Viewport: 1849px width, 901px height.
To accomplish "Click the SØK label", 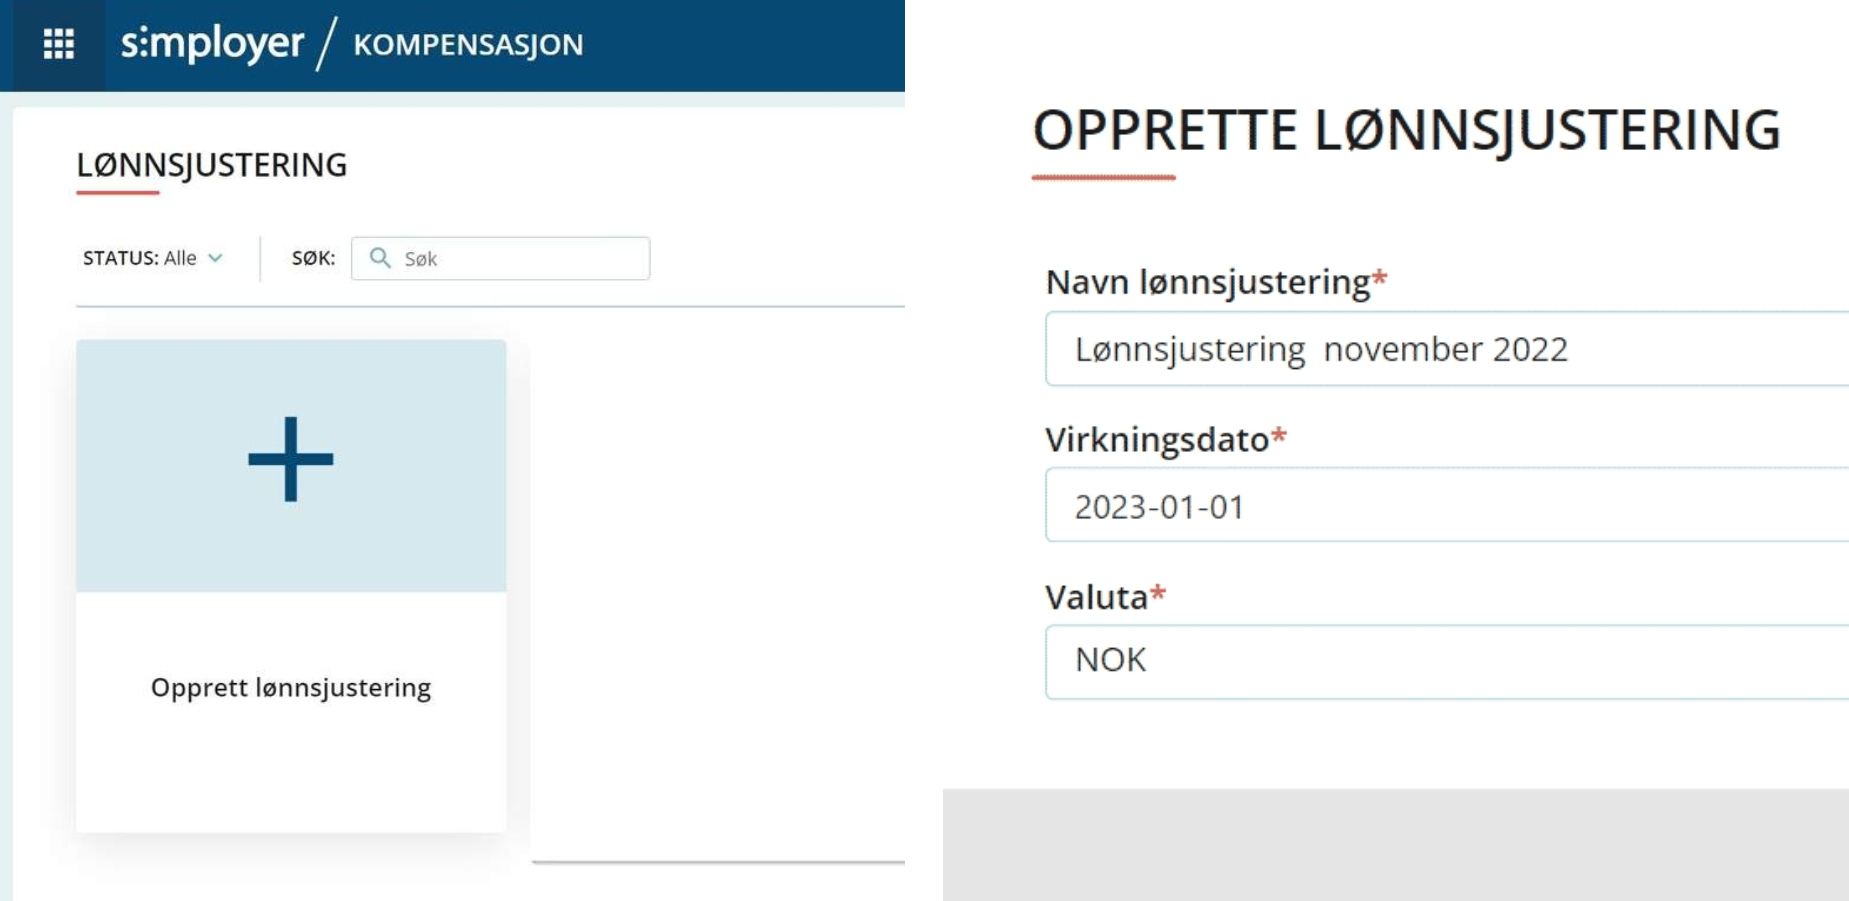I will (313, 258).
